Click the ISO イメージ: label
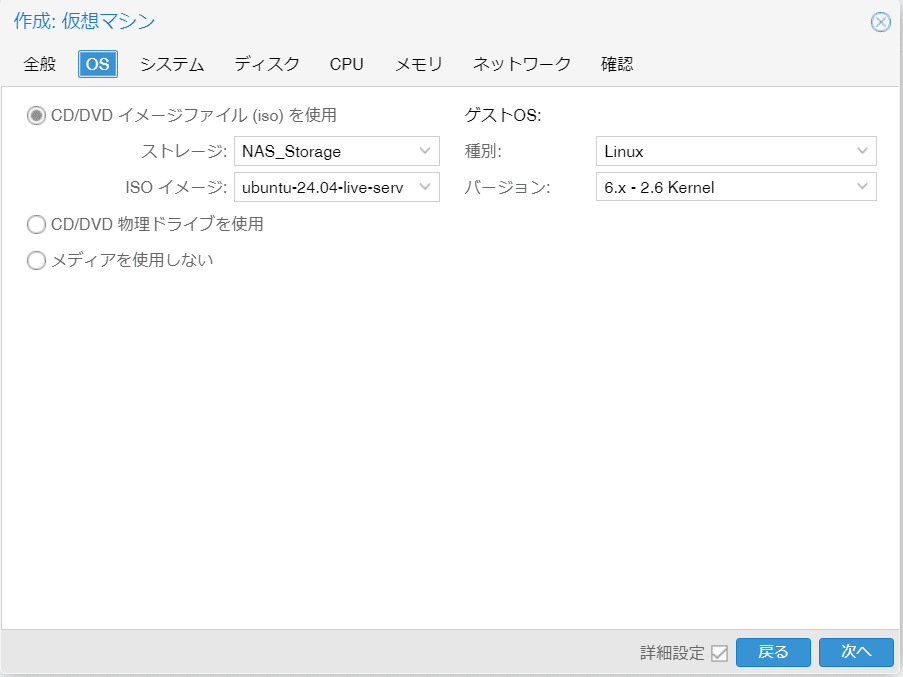This screenshot has width=903, height=677. pyautogui.click(x=176, y=187)
